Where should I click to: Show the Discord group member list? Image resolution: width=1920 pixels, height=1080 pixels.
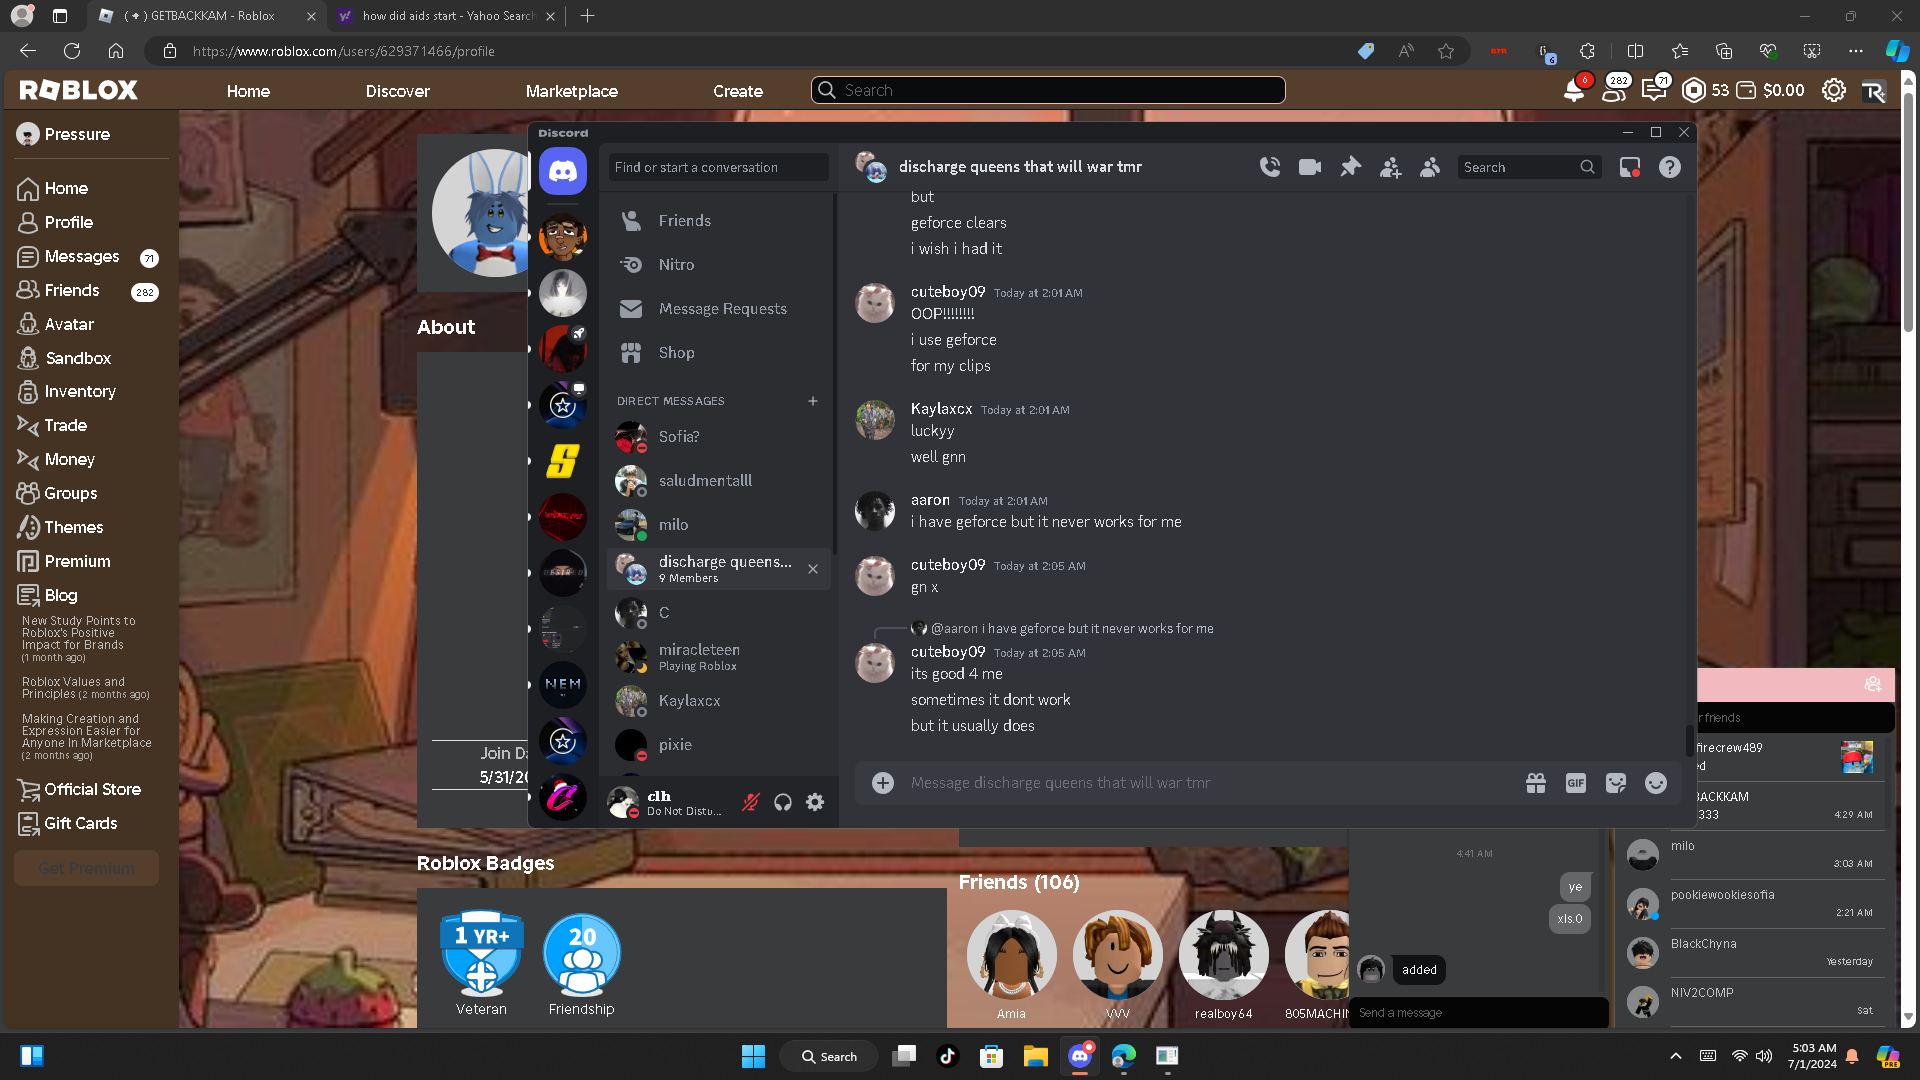click(1430, 167)
